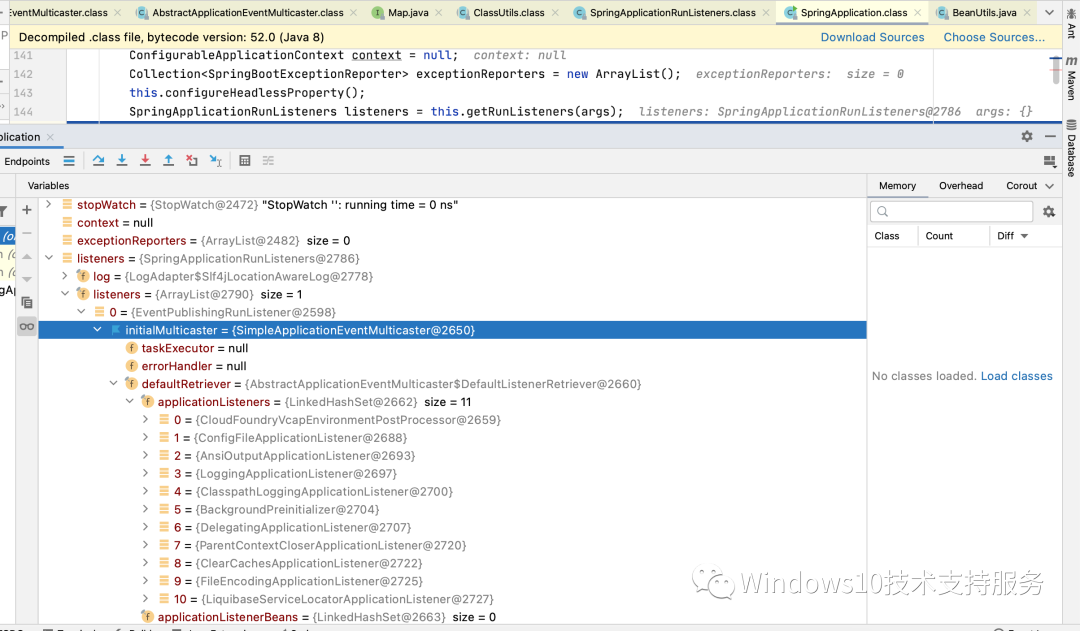Switch to the BeanUtils.java tab
Viewport: 1080px width, 631px height.
(984, 12)
